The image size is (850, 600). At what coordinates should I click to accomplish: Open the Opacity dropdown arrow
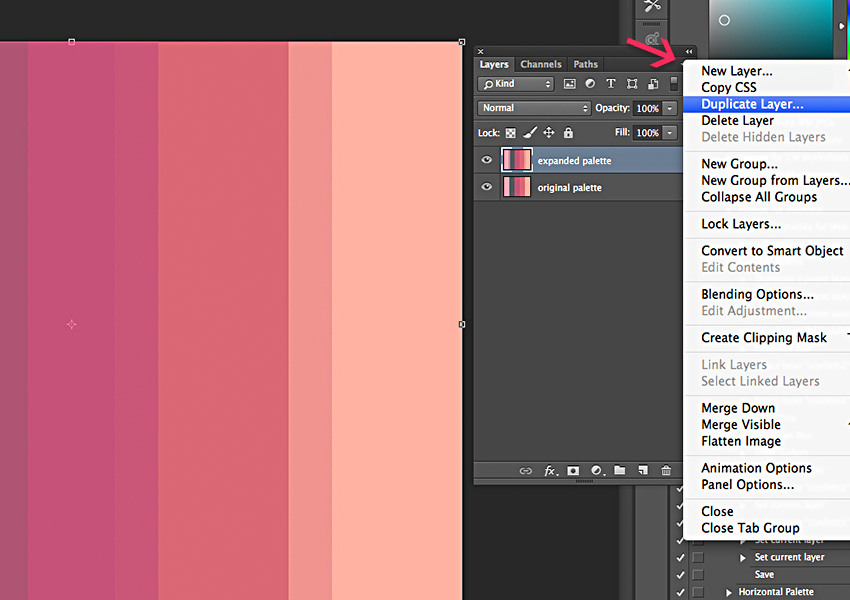668,107
